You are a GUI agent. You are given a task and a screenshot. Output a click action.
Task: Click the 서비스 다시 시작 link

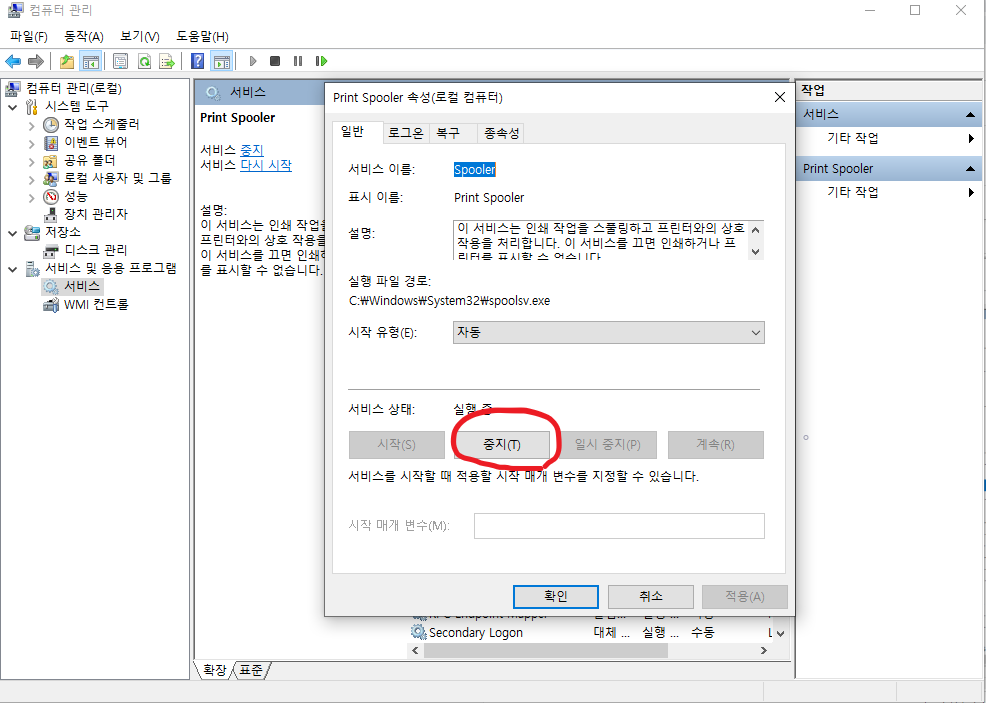tap(266, 165)
